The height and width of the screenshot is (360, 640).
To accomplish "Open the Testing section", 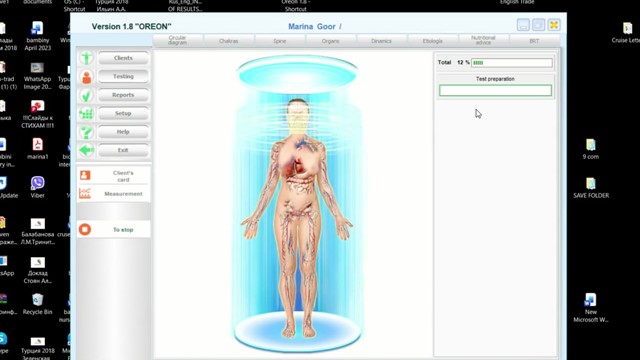I will (123, 76).
